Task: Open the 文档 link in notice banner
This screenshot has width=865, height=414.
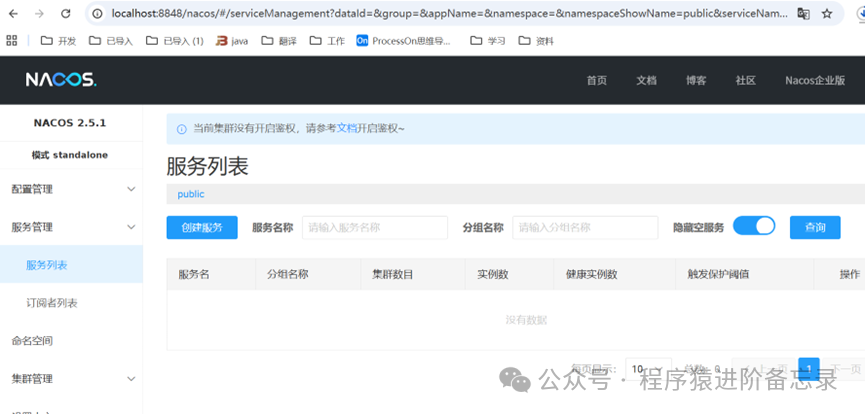Action: tap(346, 129)
